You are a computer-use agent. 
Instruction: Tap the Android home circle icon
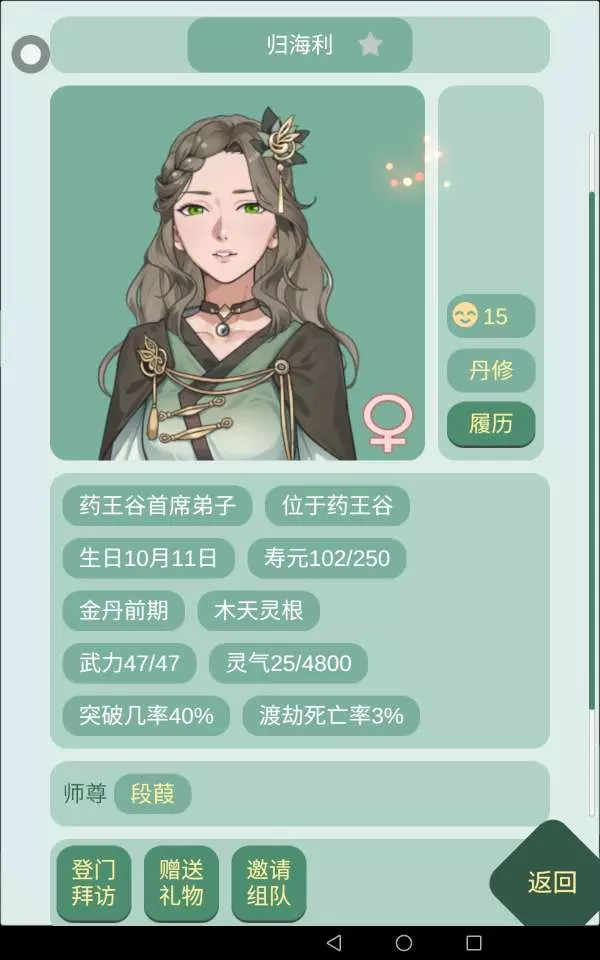point(404,942)
